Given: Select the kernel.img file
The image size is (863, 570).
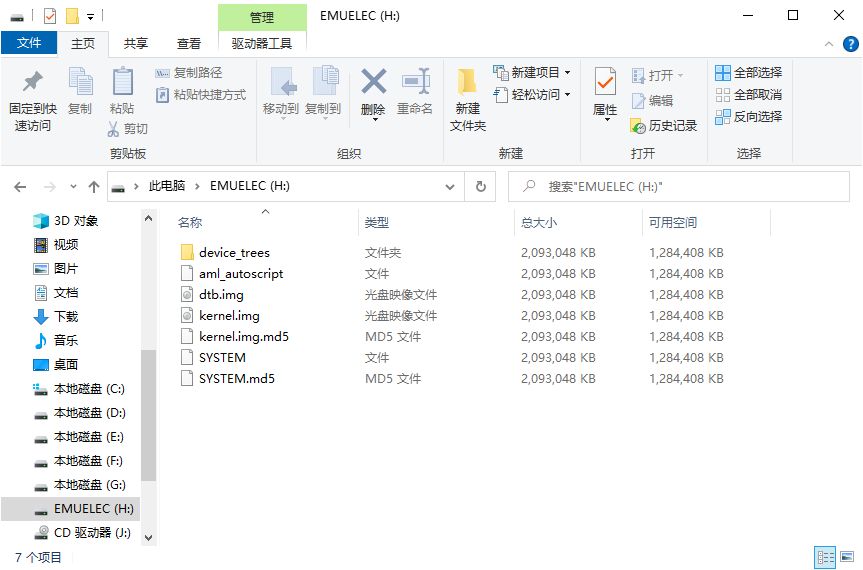Looking at the screenshot, I should (x=229, y=315).
